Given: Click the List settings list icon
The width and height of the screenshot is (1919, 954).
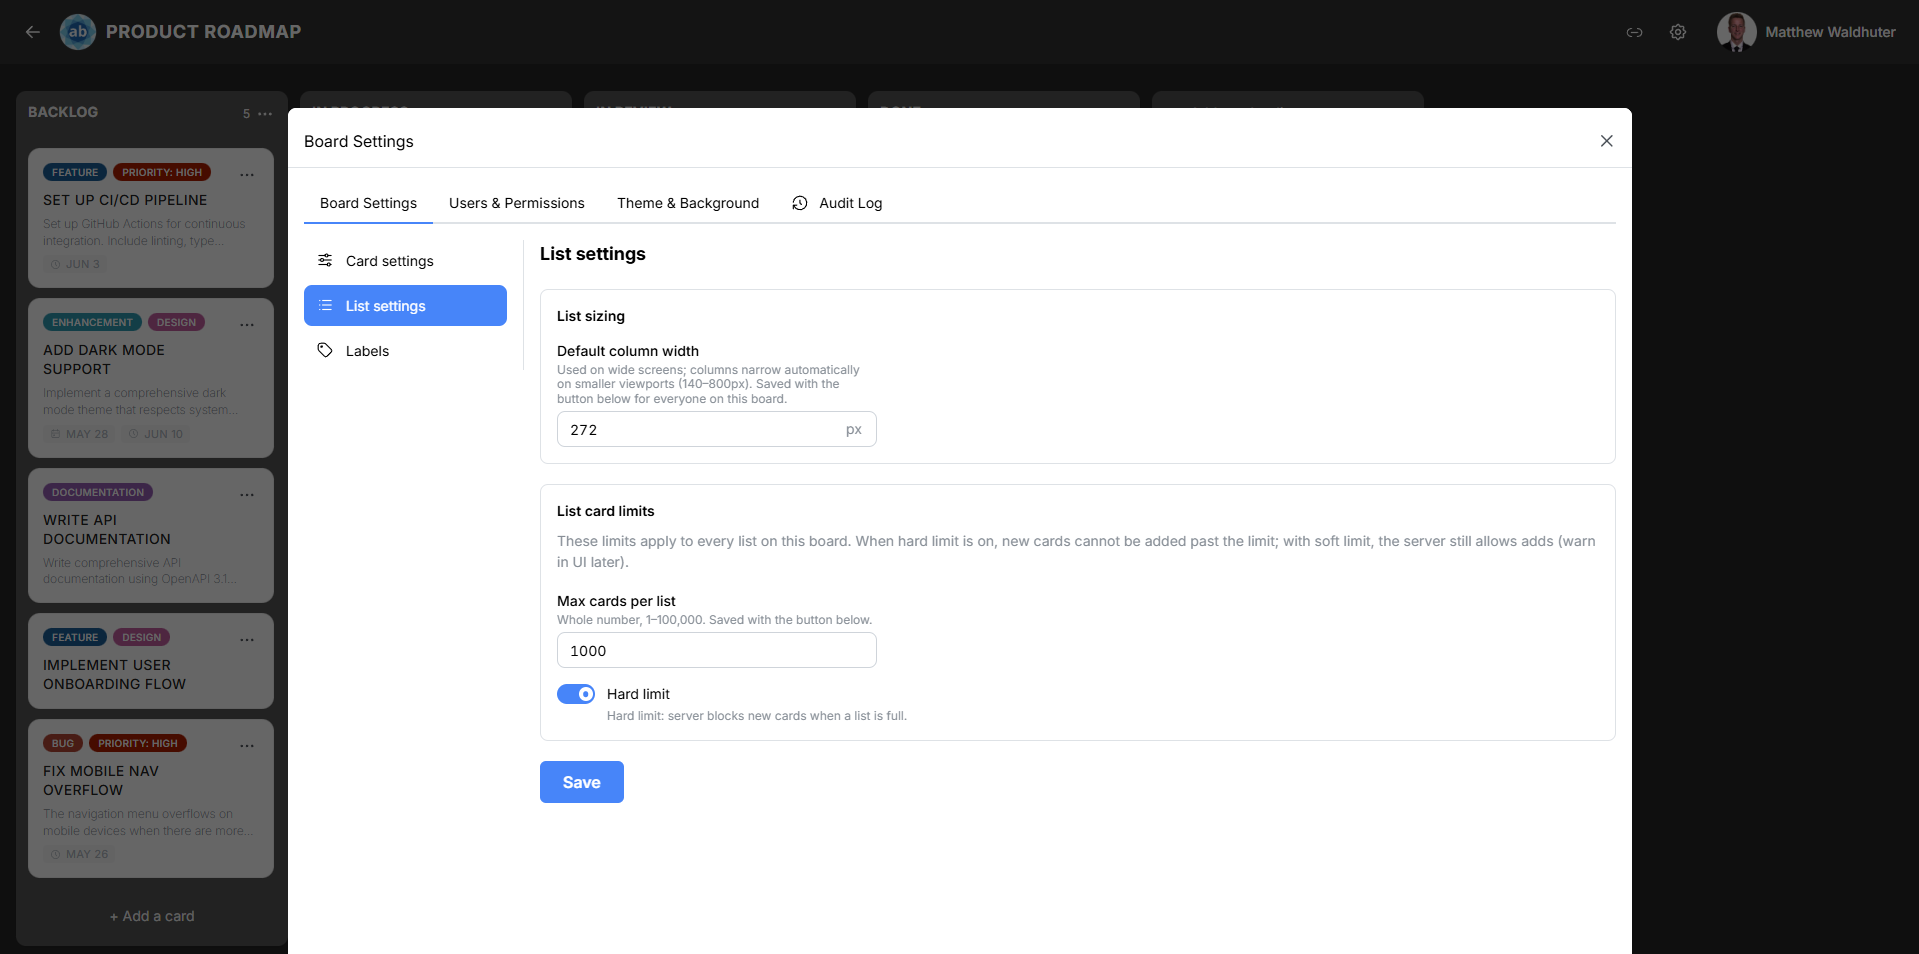Looking at the screenshot, I should (x=325, y=305).
